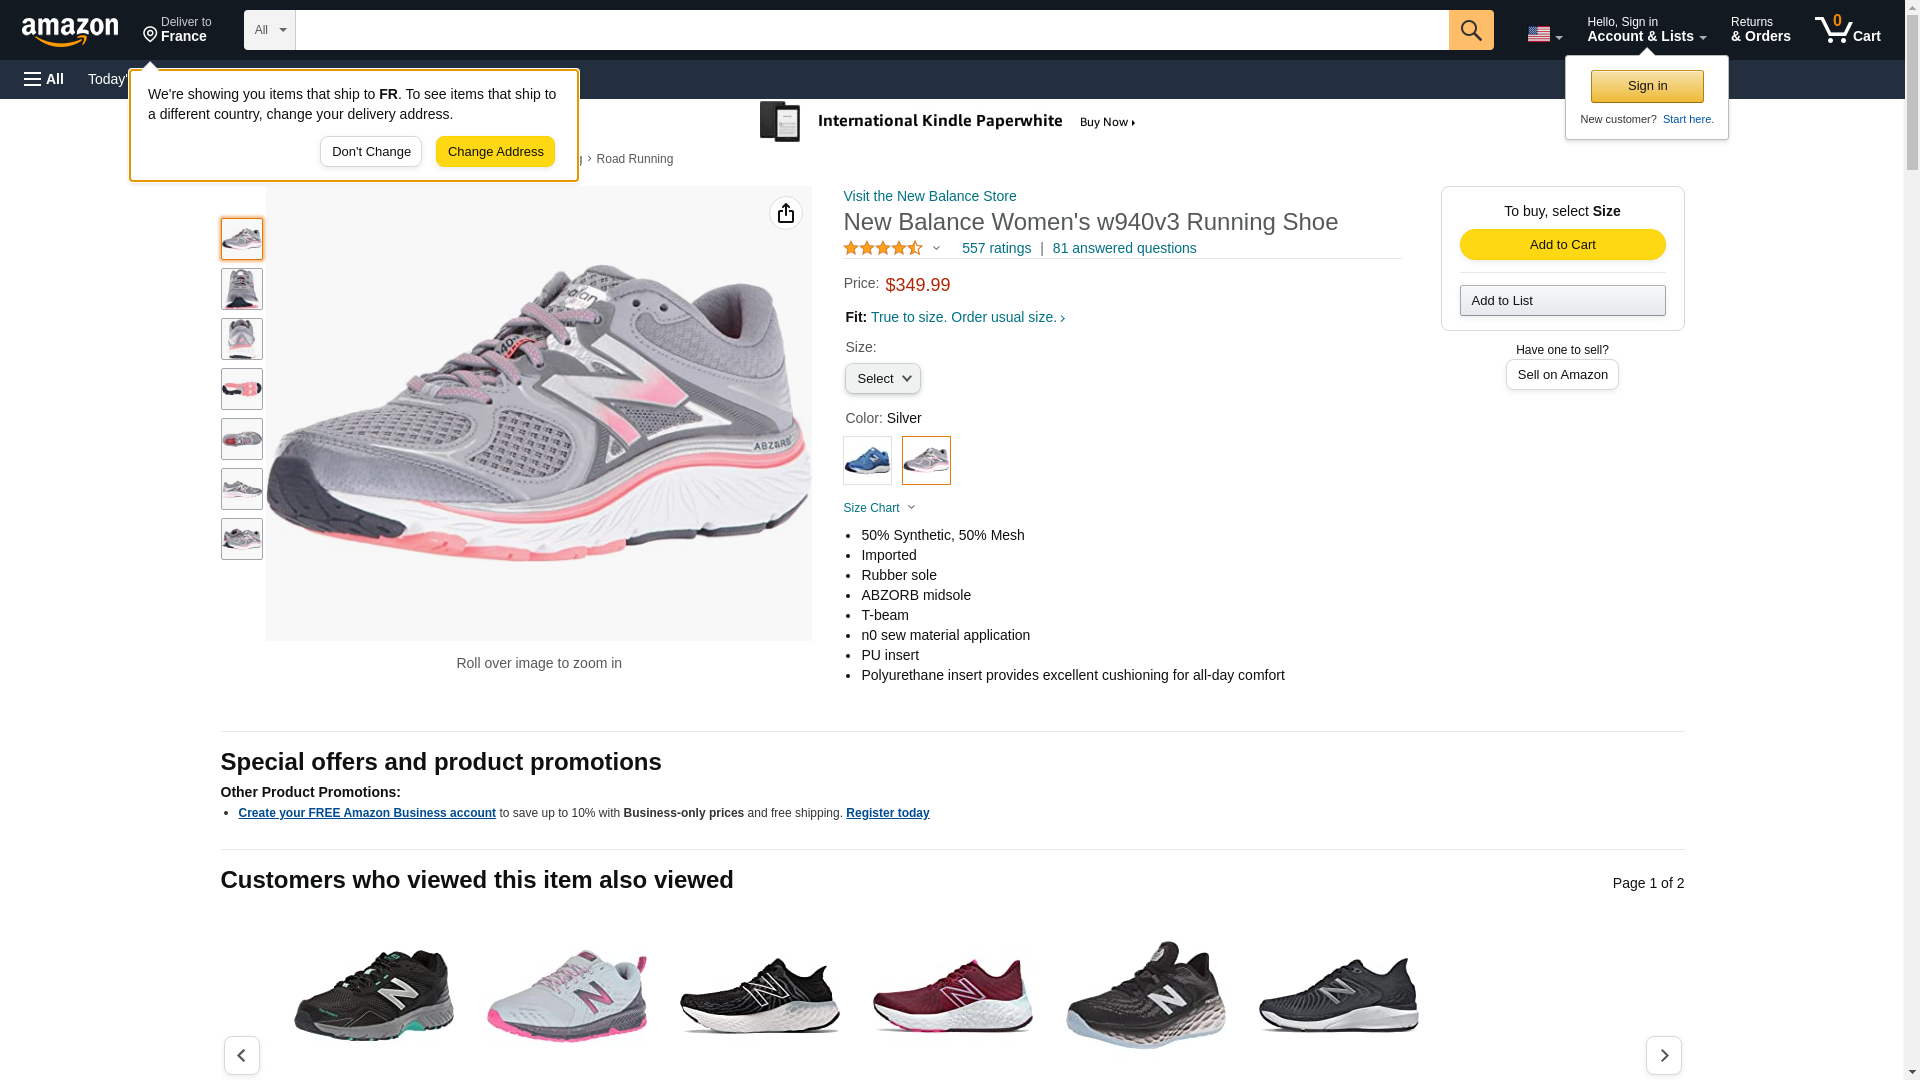This screenshot has height=1080, width=1920.
Task: Go to previous carousel page arrow
Action: (x=241, y=1055)
